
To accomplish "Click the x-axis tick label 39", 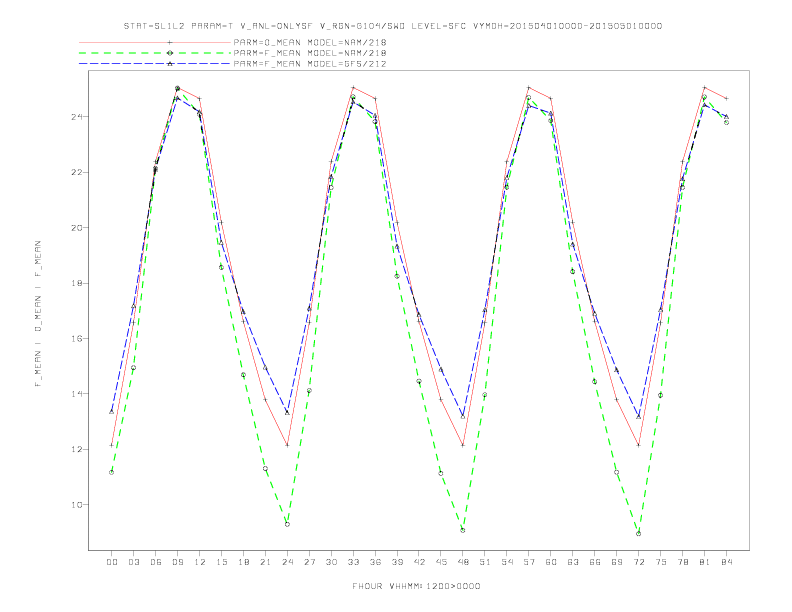I will click(x=397, y=562).
